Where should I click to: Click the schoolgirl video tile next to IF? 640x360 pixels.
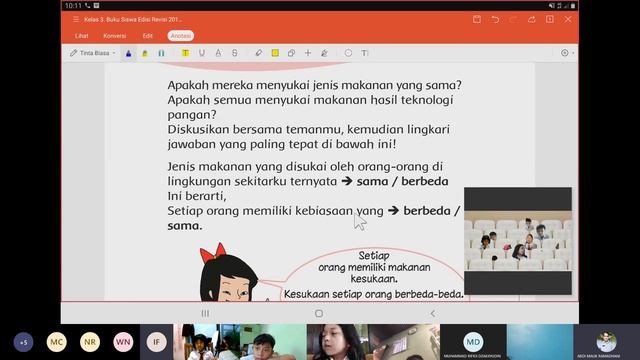pyautogui.click(x=206, y=342)
